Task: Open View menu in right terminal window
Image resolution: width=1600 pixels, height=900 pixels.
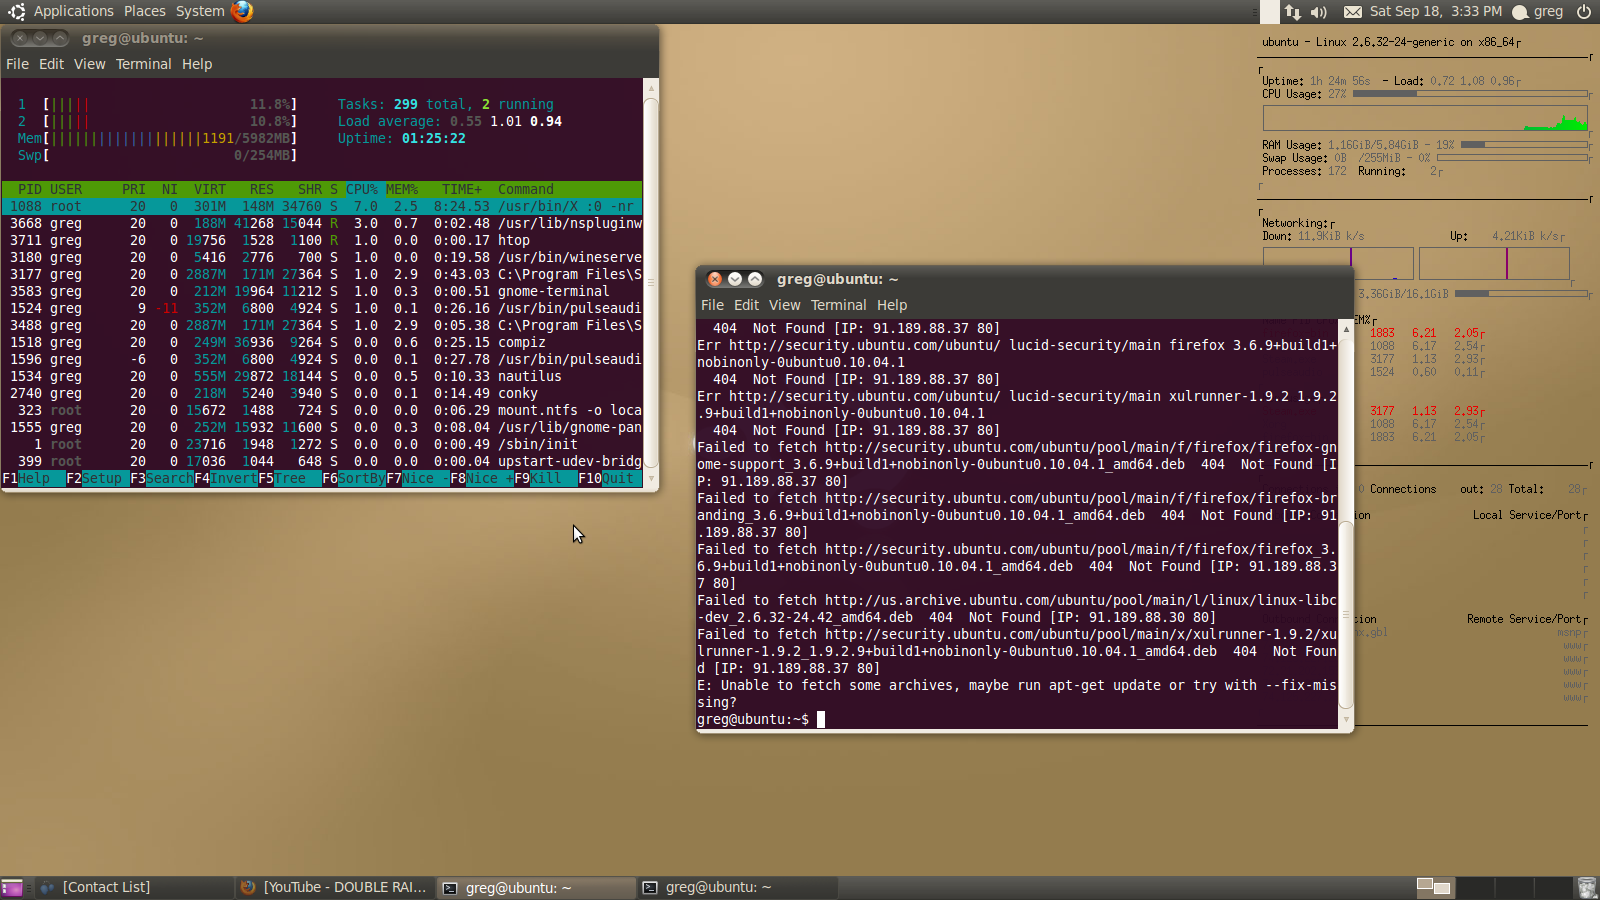Action: click(784, 305)
